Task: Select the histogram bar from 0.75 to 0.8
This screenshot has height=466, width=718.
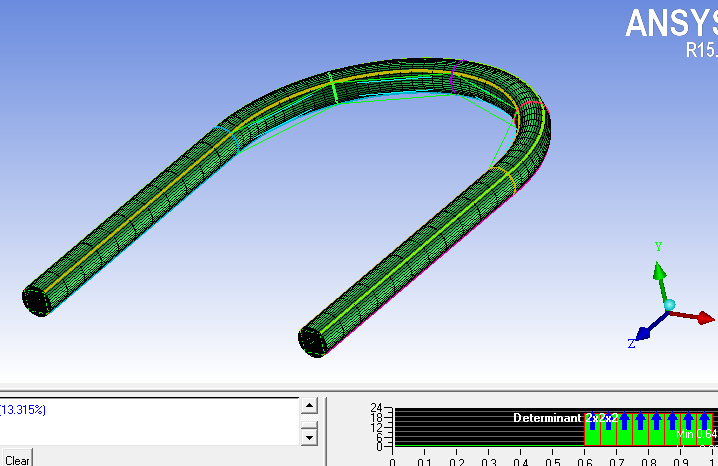Action: point(641,429)
